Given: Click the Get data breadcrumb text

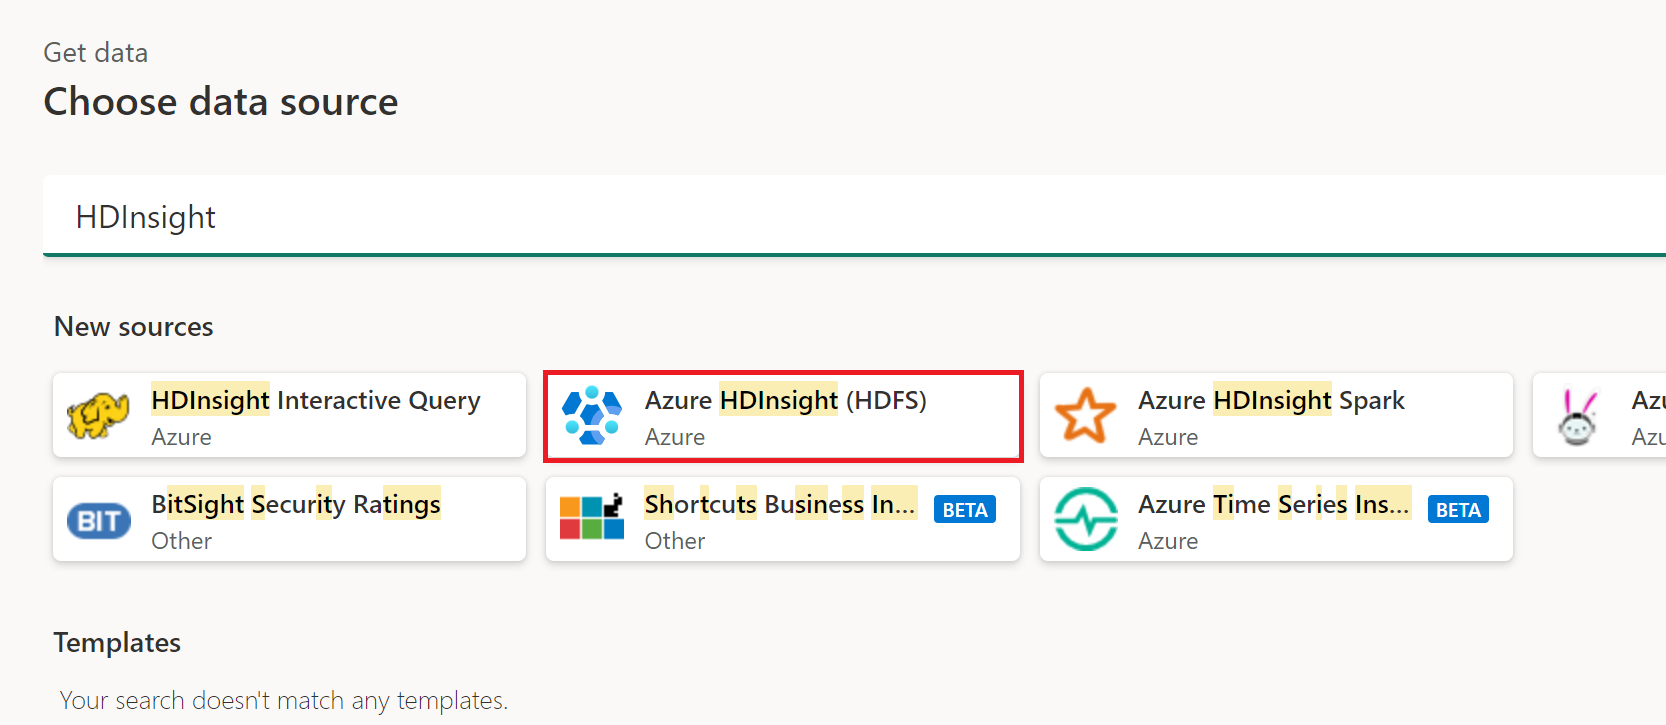Looking at the screenshot, I should coord(96,53).
